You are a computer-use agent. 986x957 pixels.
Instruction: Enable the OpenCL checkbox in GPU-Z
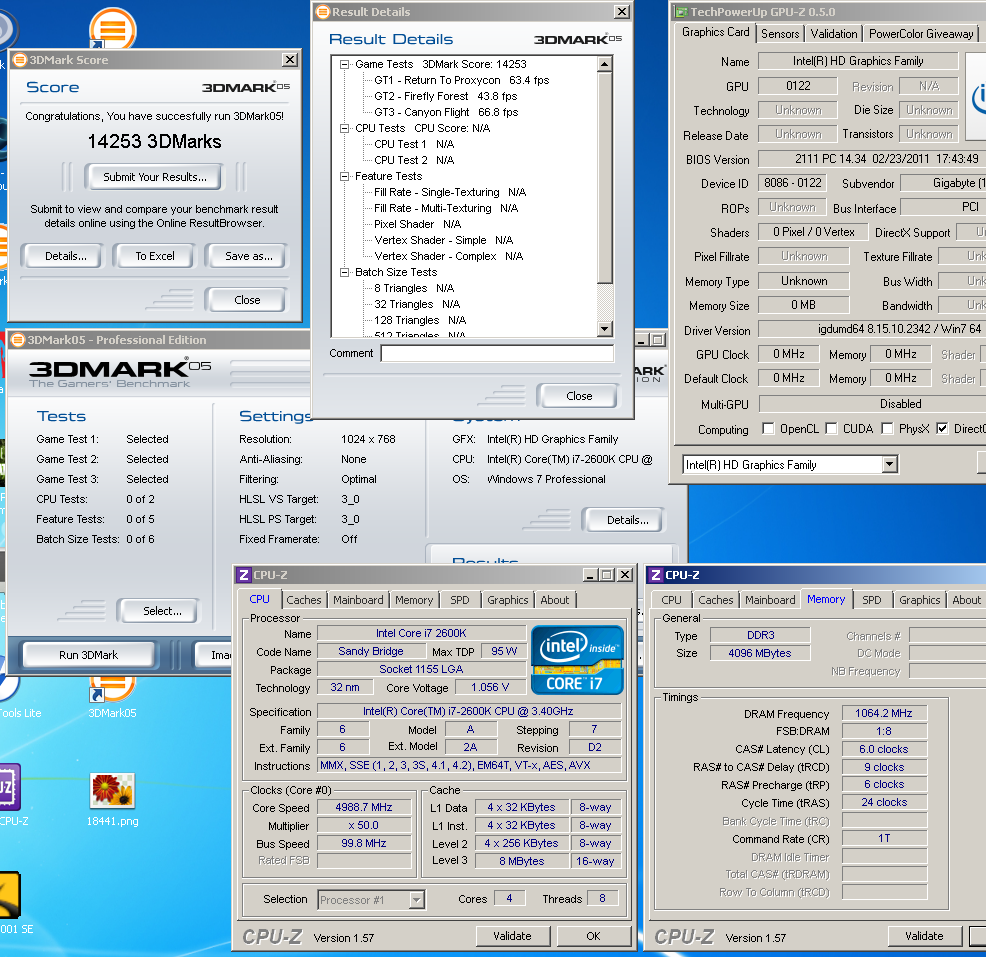click(x=768, y=428)
